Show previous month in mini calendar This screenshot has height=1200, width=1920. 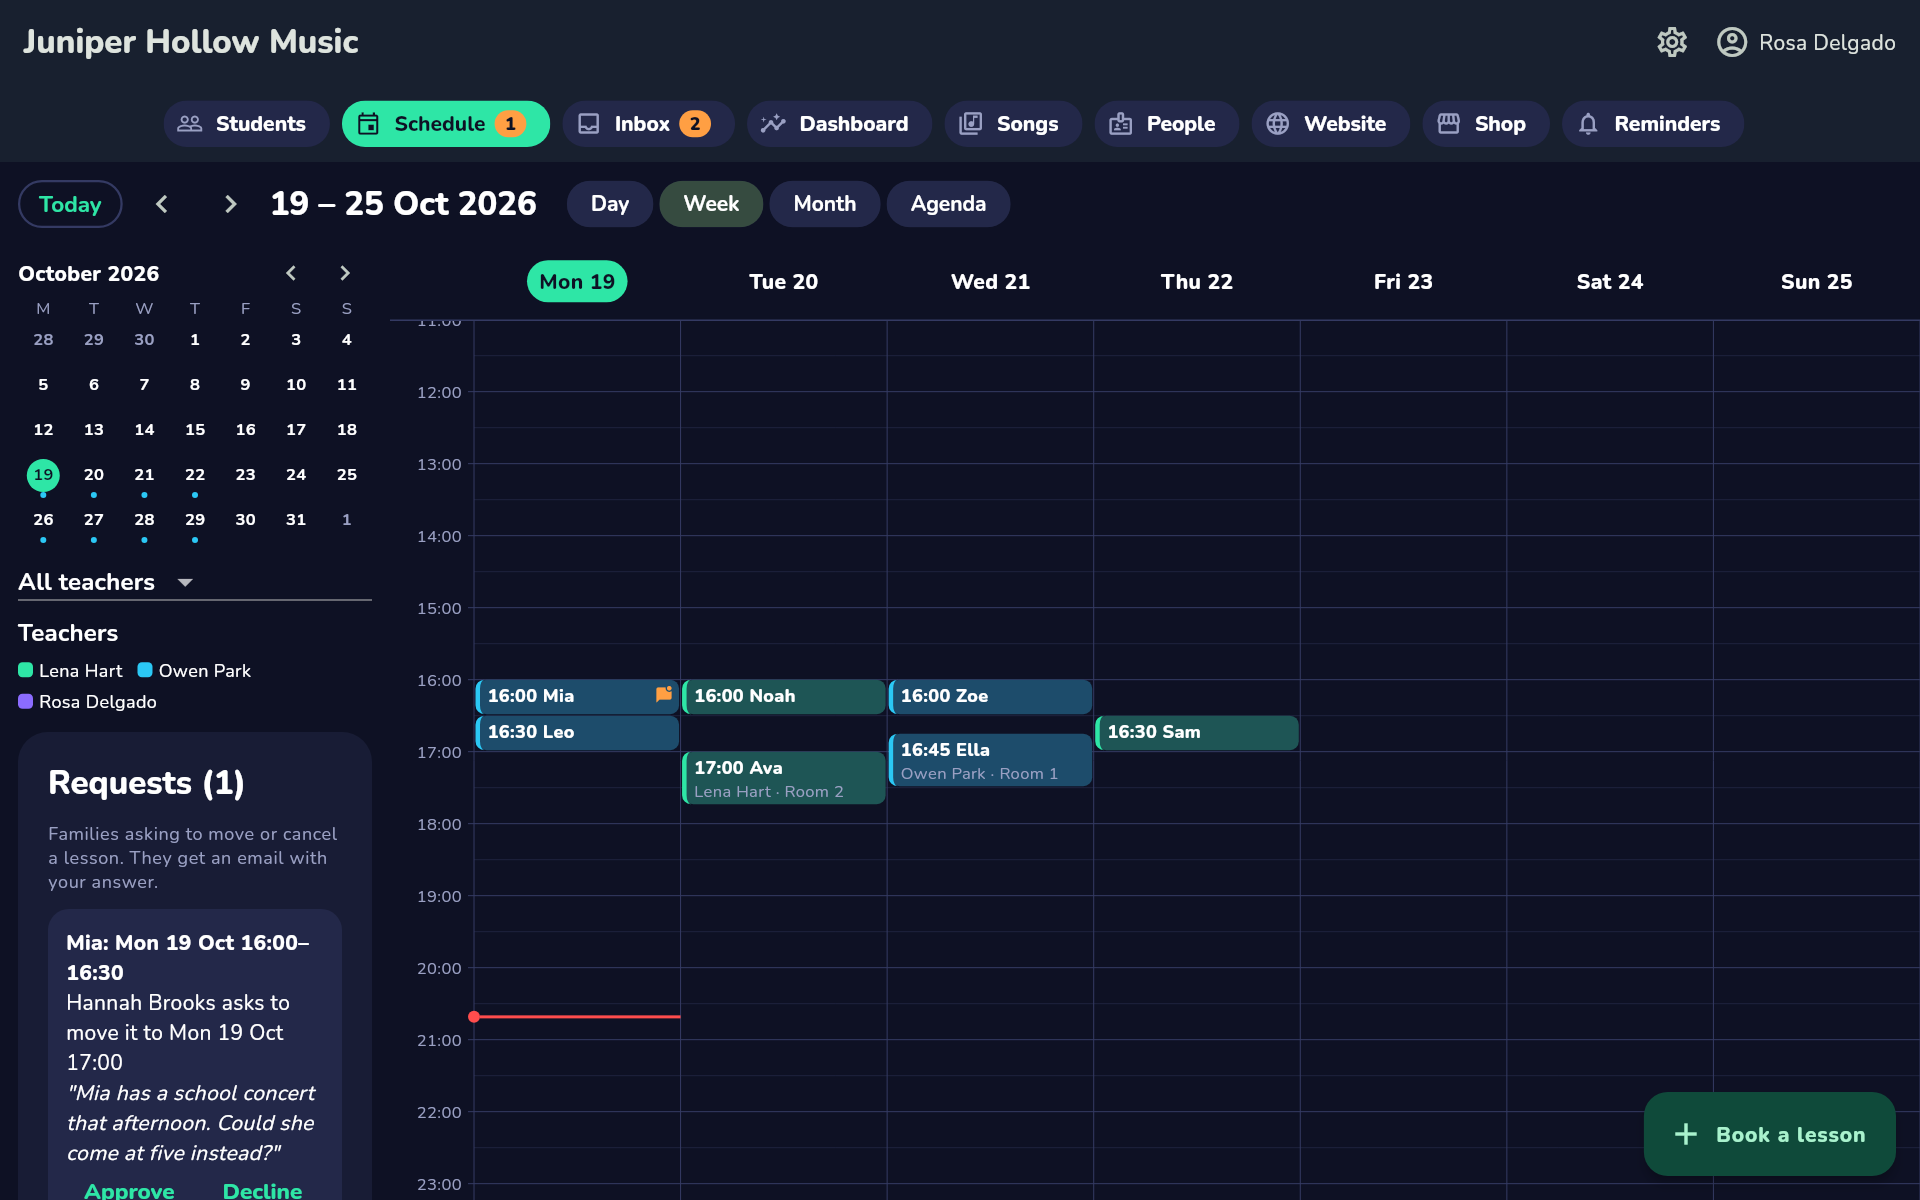tap(291, 273)
